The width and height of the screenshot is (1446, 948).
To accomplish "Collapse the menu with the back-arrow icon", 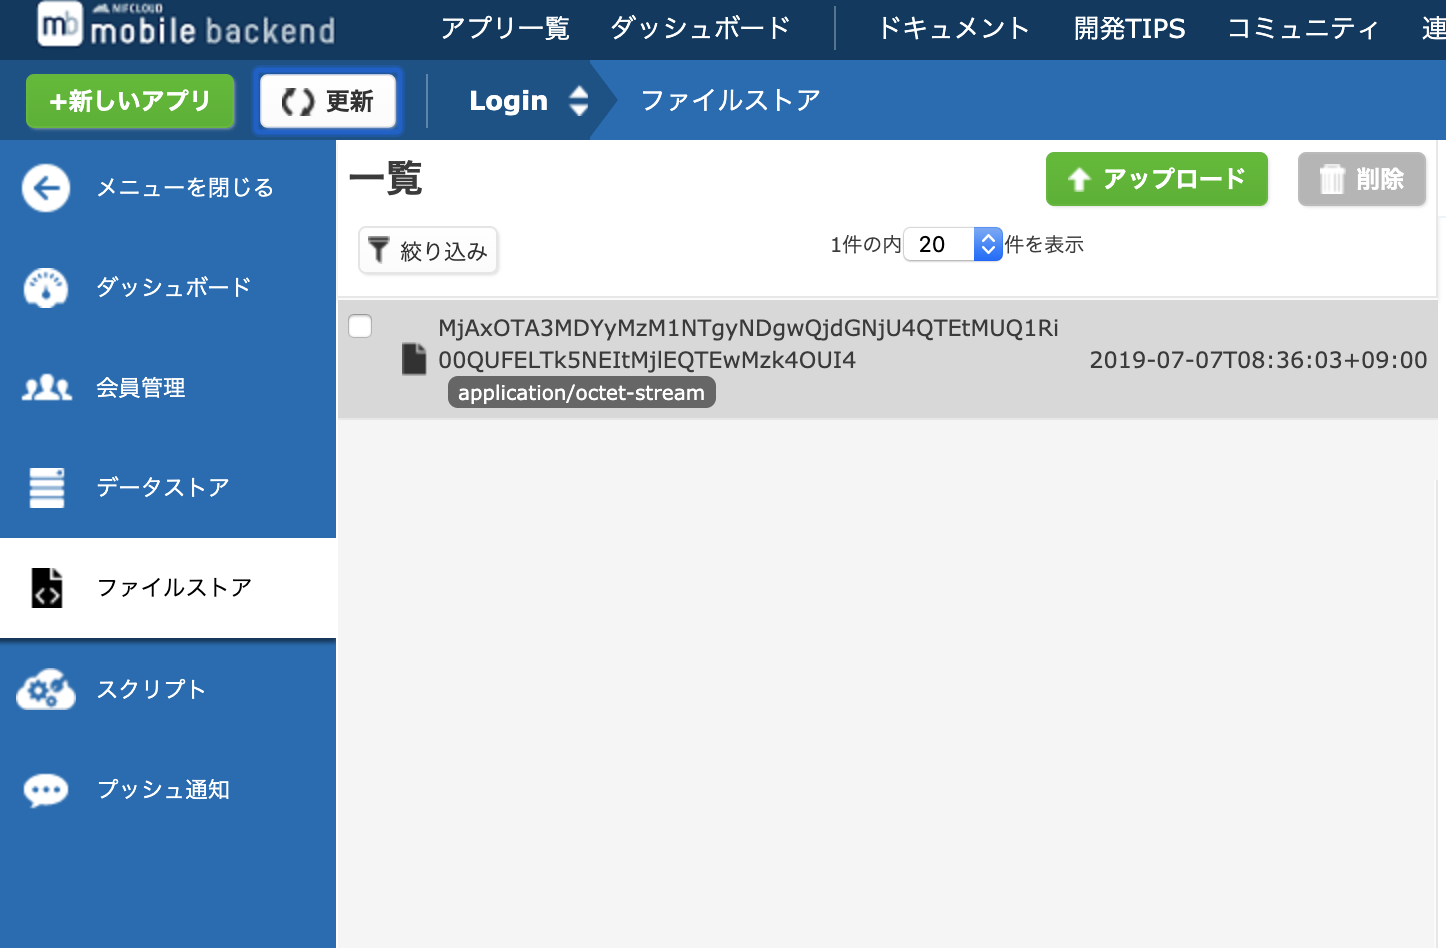I will click(45, 187).
